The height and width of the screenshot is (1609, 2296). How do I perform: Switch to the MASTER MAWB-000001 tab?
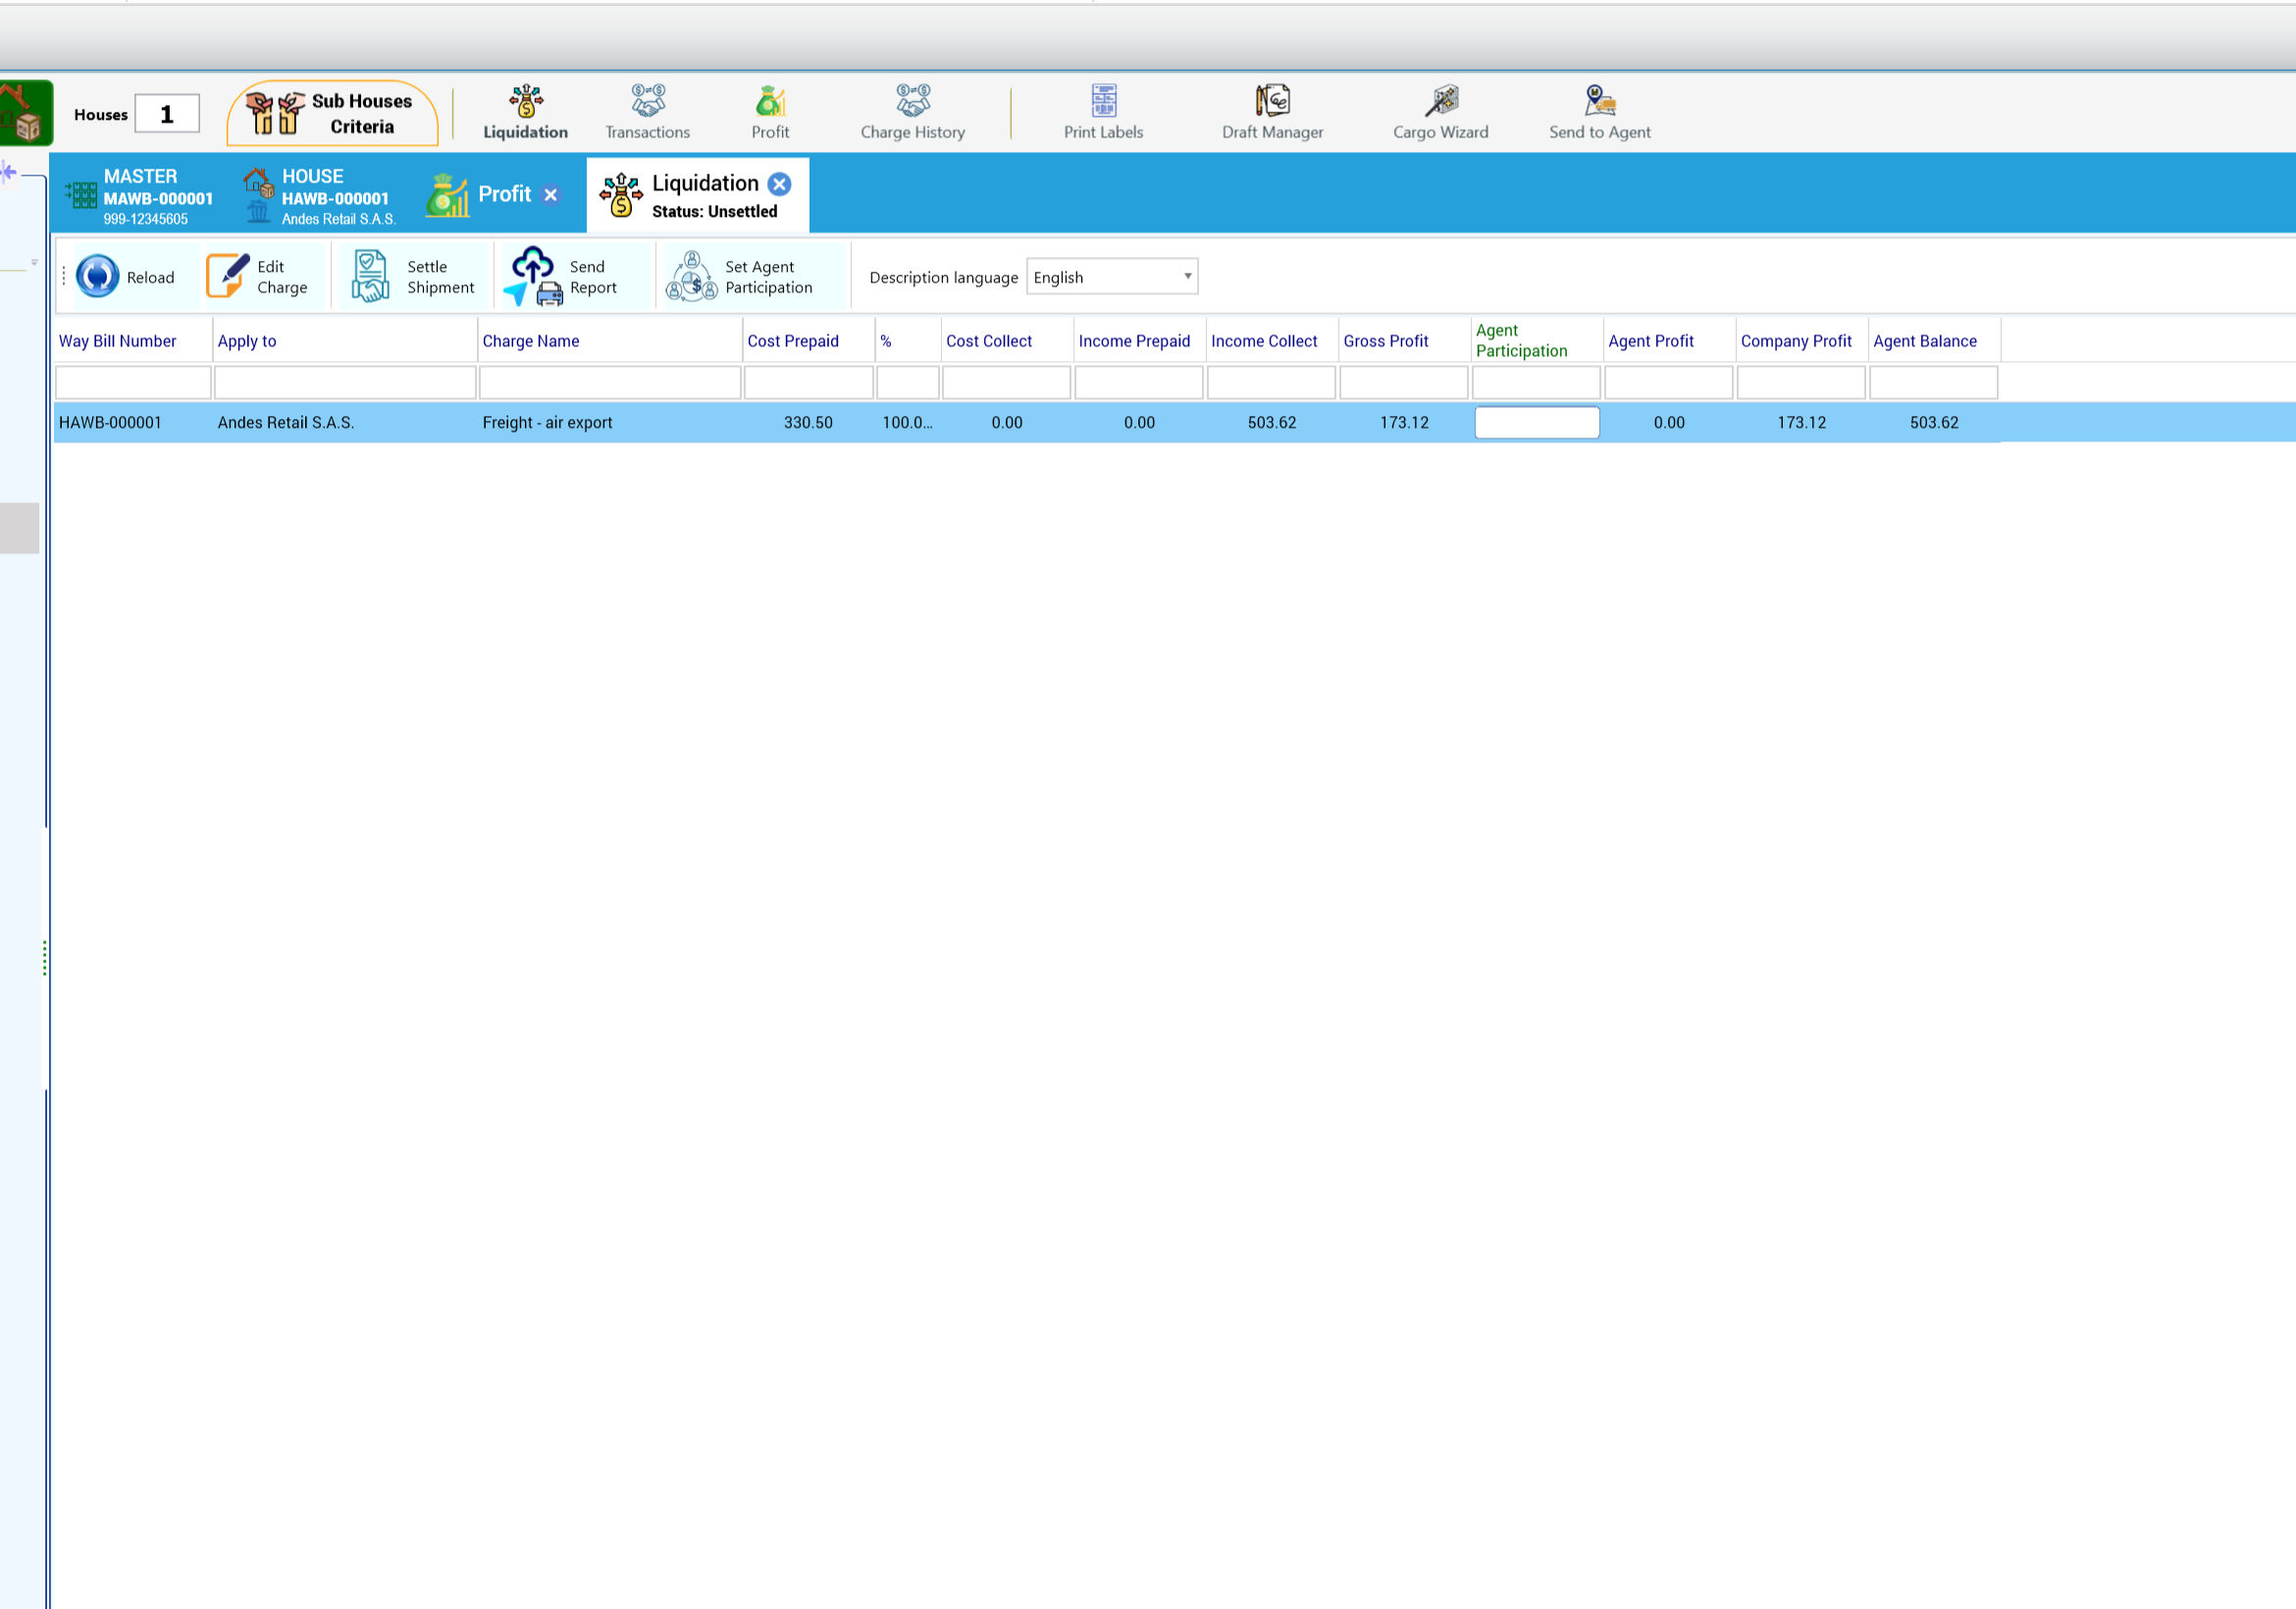coord(139,196)
